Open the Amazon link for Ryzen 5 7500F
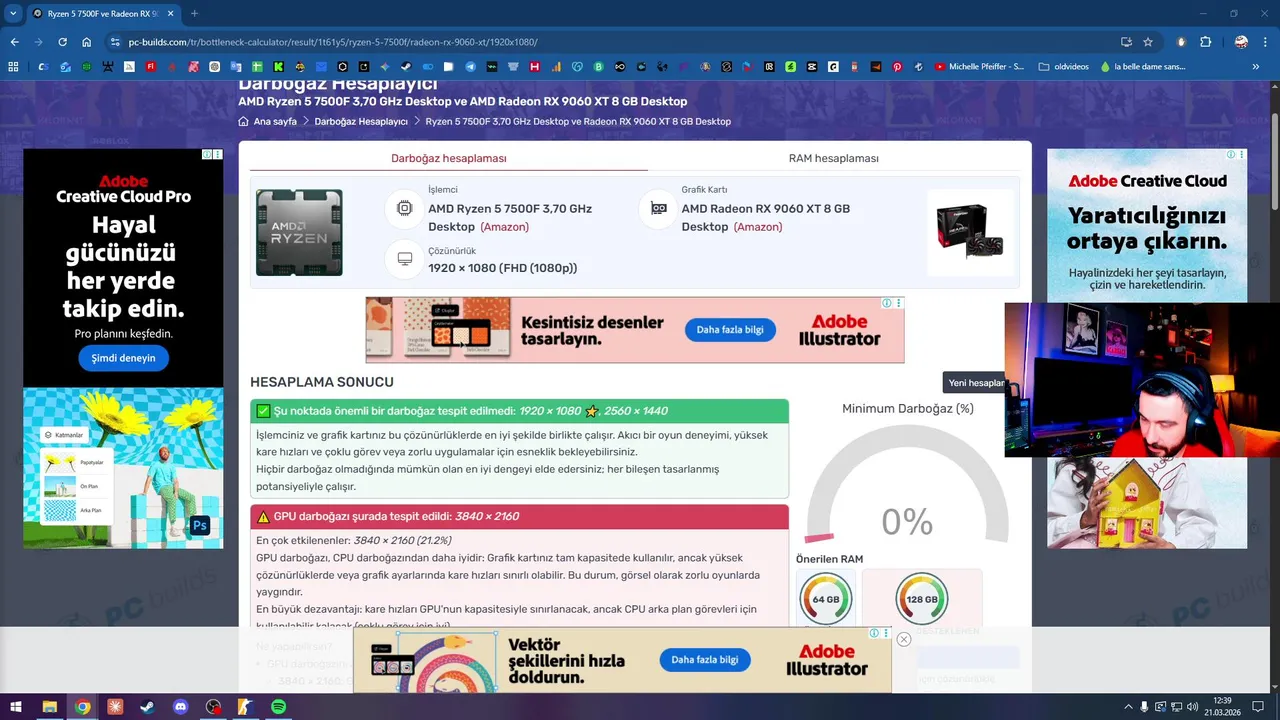1280x720 pixels. tap(505, 227)
